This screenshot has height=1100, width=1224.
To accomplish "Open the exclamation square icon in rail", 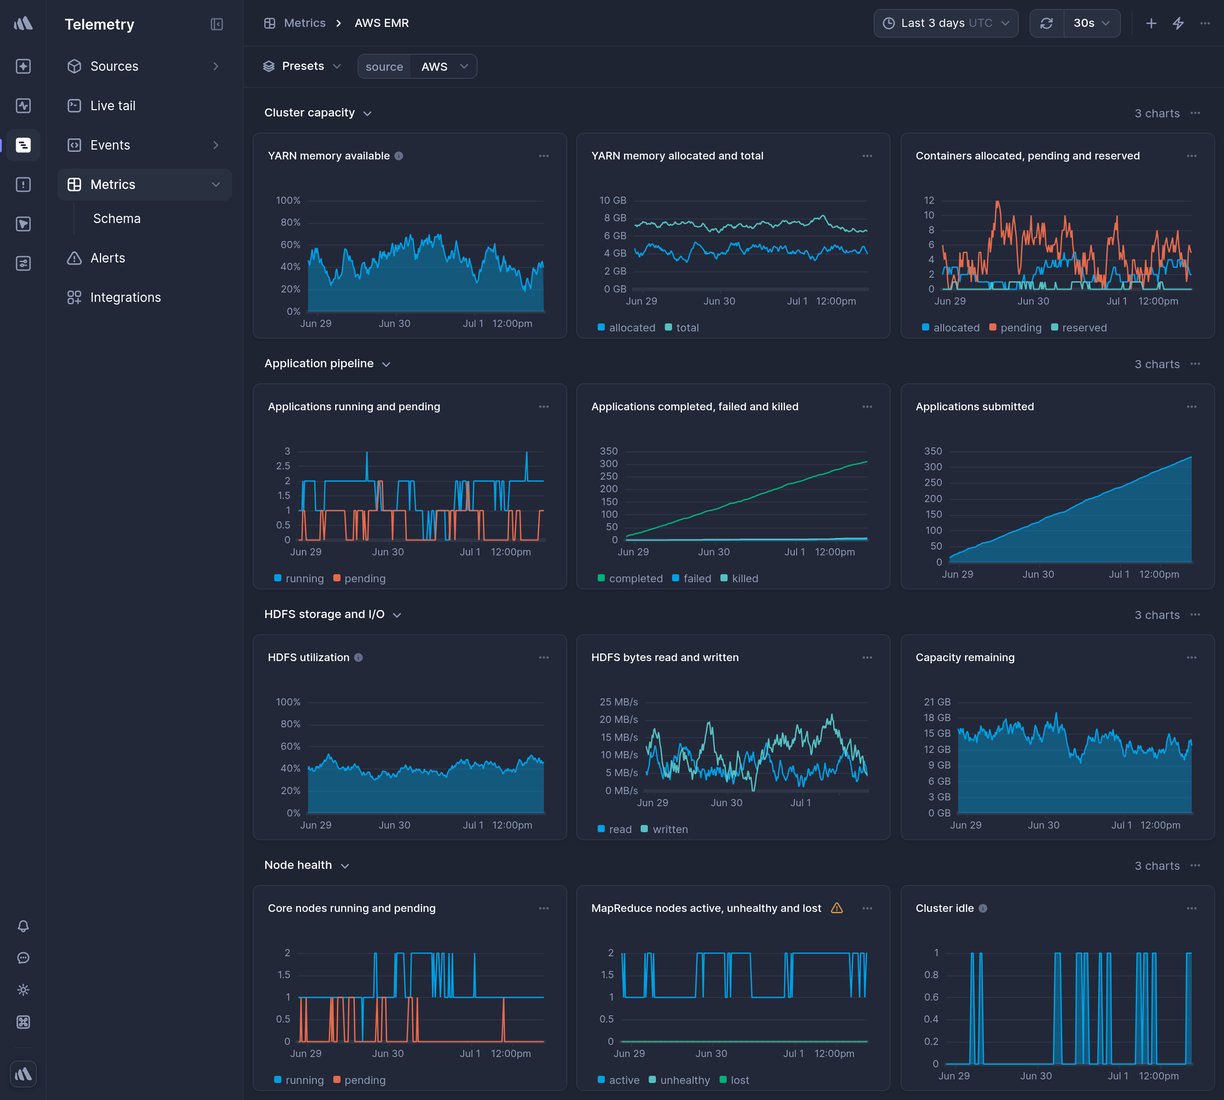I will (23, 184).
